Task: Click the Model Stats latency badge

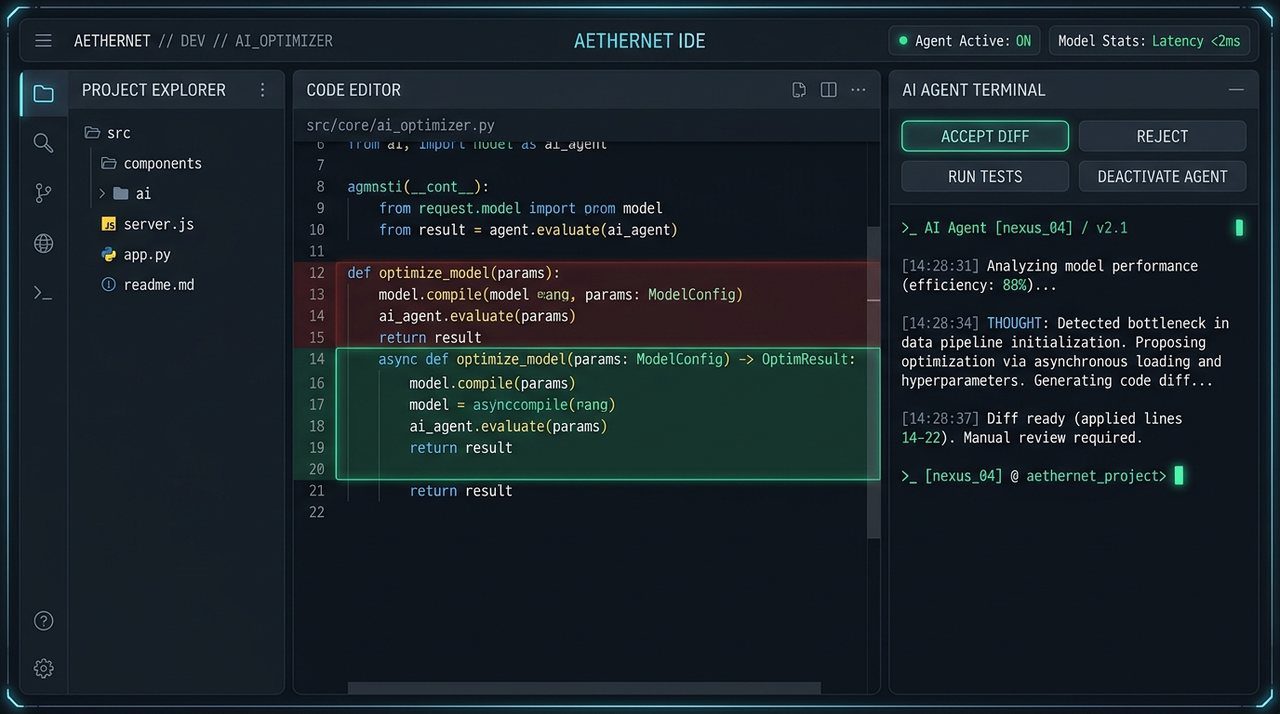Action: pos(1149,41)
